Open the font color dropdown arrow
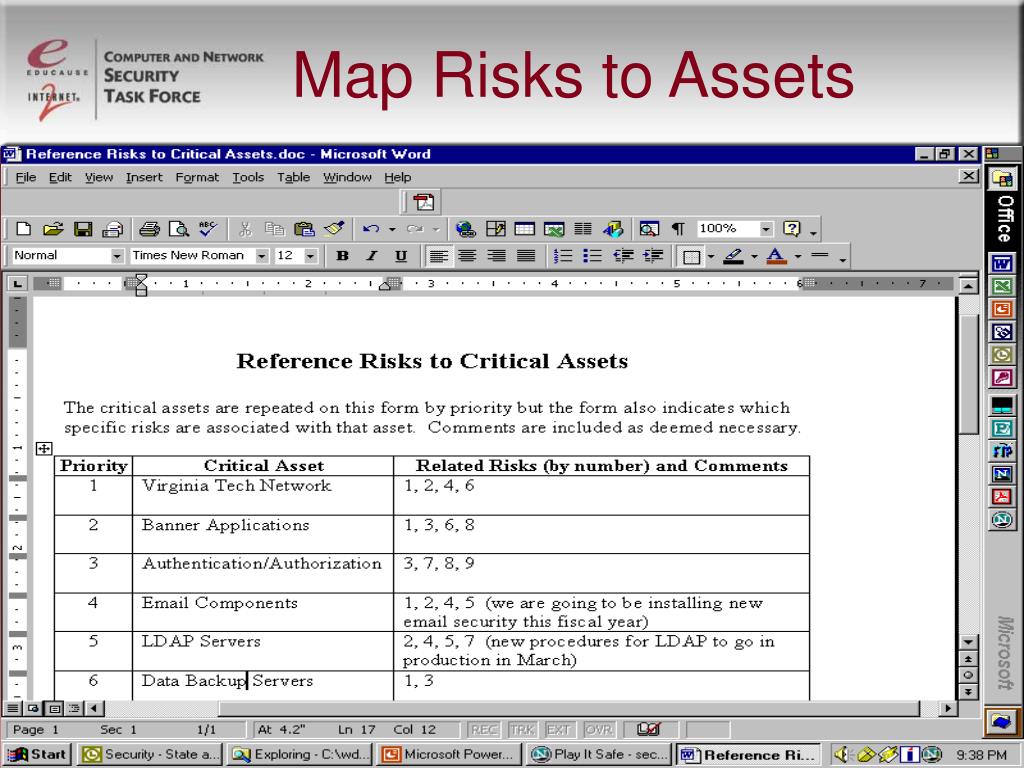 pyautogui.click(x=797, y=256)
